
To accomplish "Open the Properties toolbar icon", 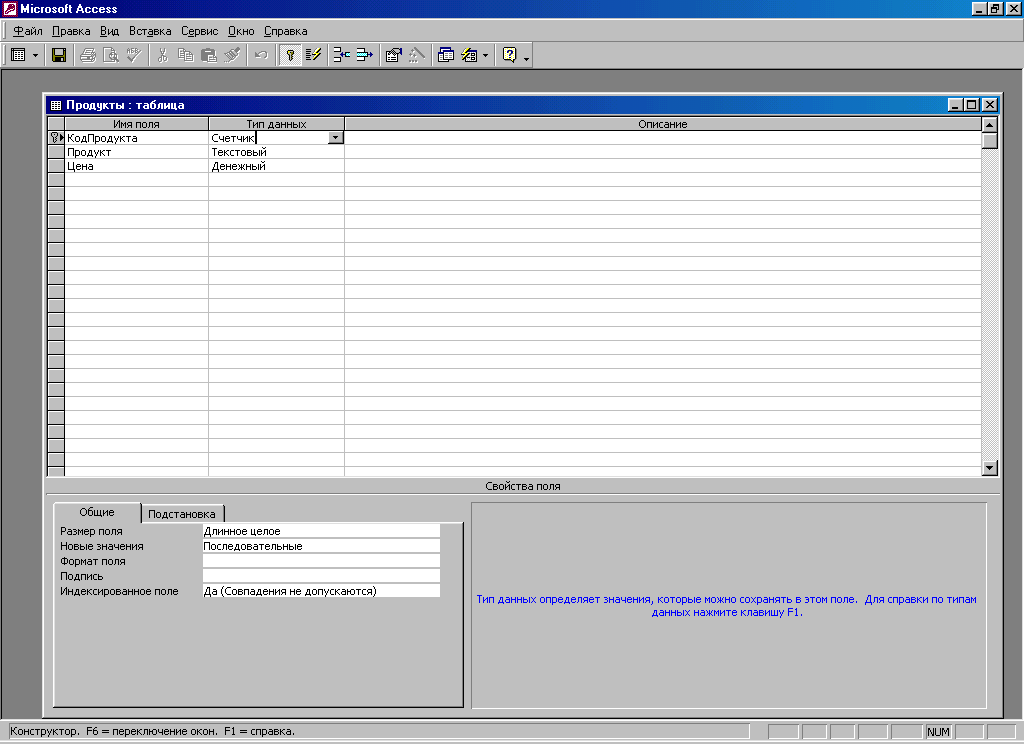I will pos(393,56).
